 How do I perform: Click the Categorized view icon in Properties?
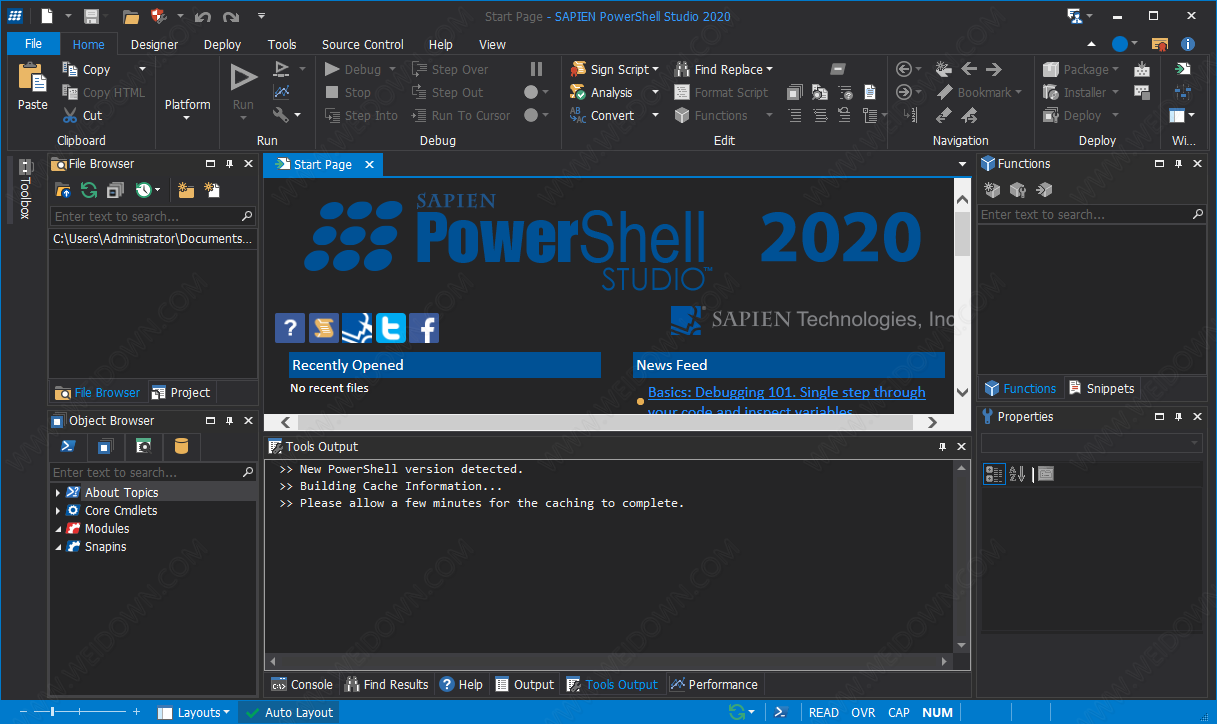[994, 474]
